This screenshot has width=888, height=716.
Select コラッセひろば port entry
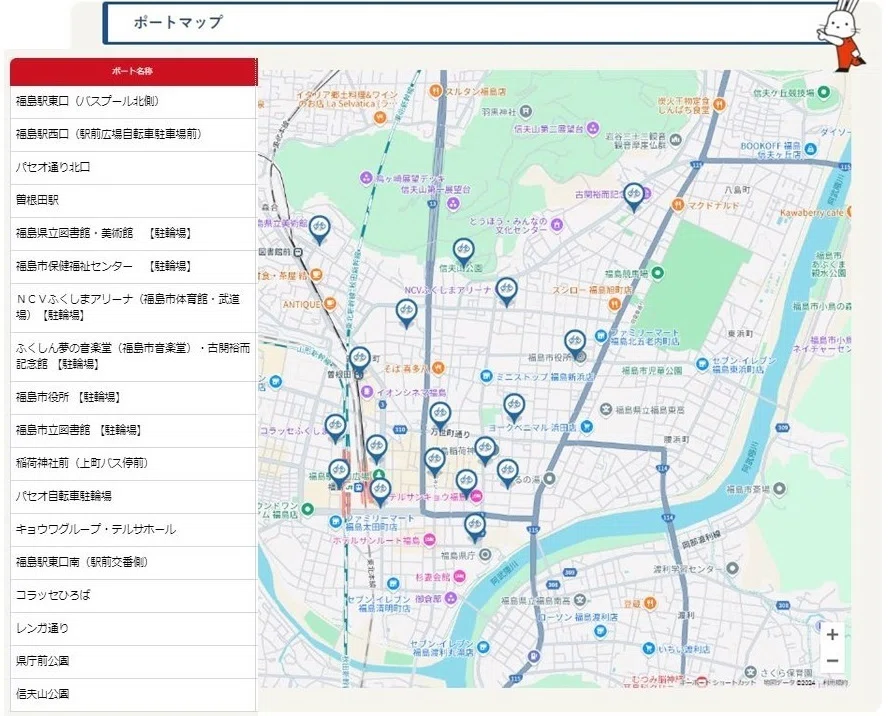tap(133, 595)
